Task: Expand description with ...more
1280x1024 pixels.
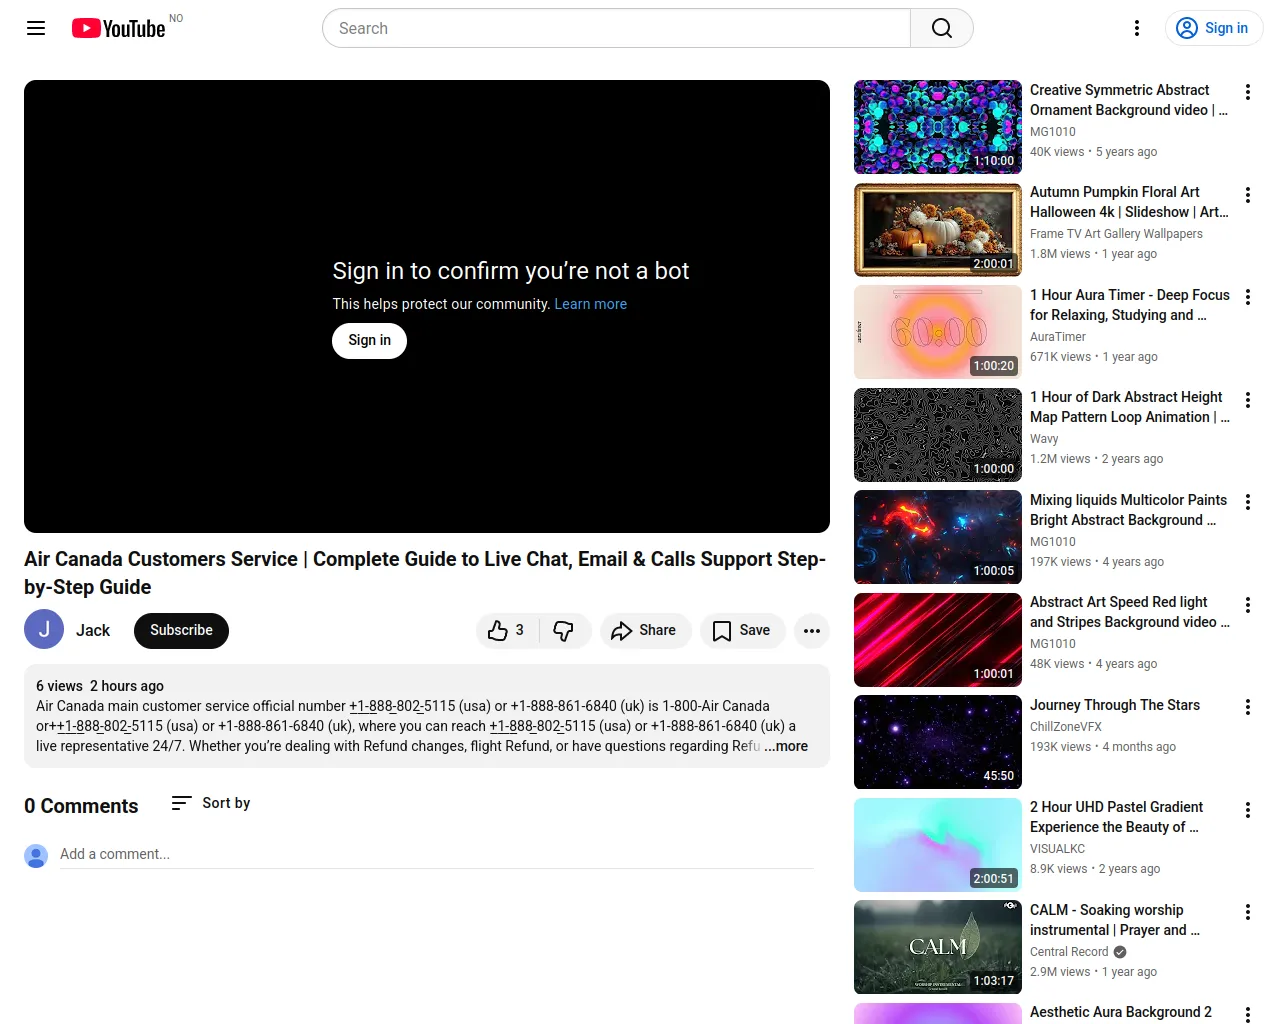Action: point(786,746)
